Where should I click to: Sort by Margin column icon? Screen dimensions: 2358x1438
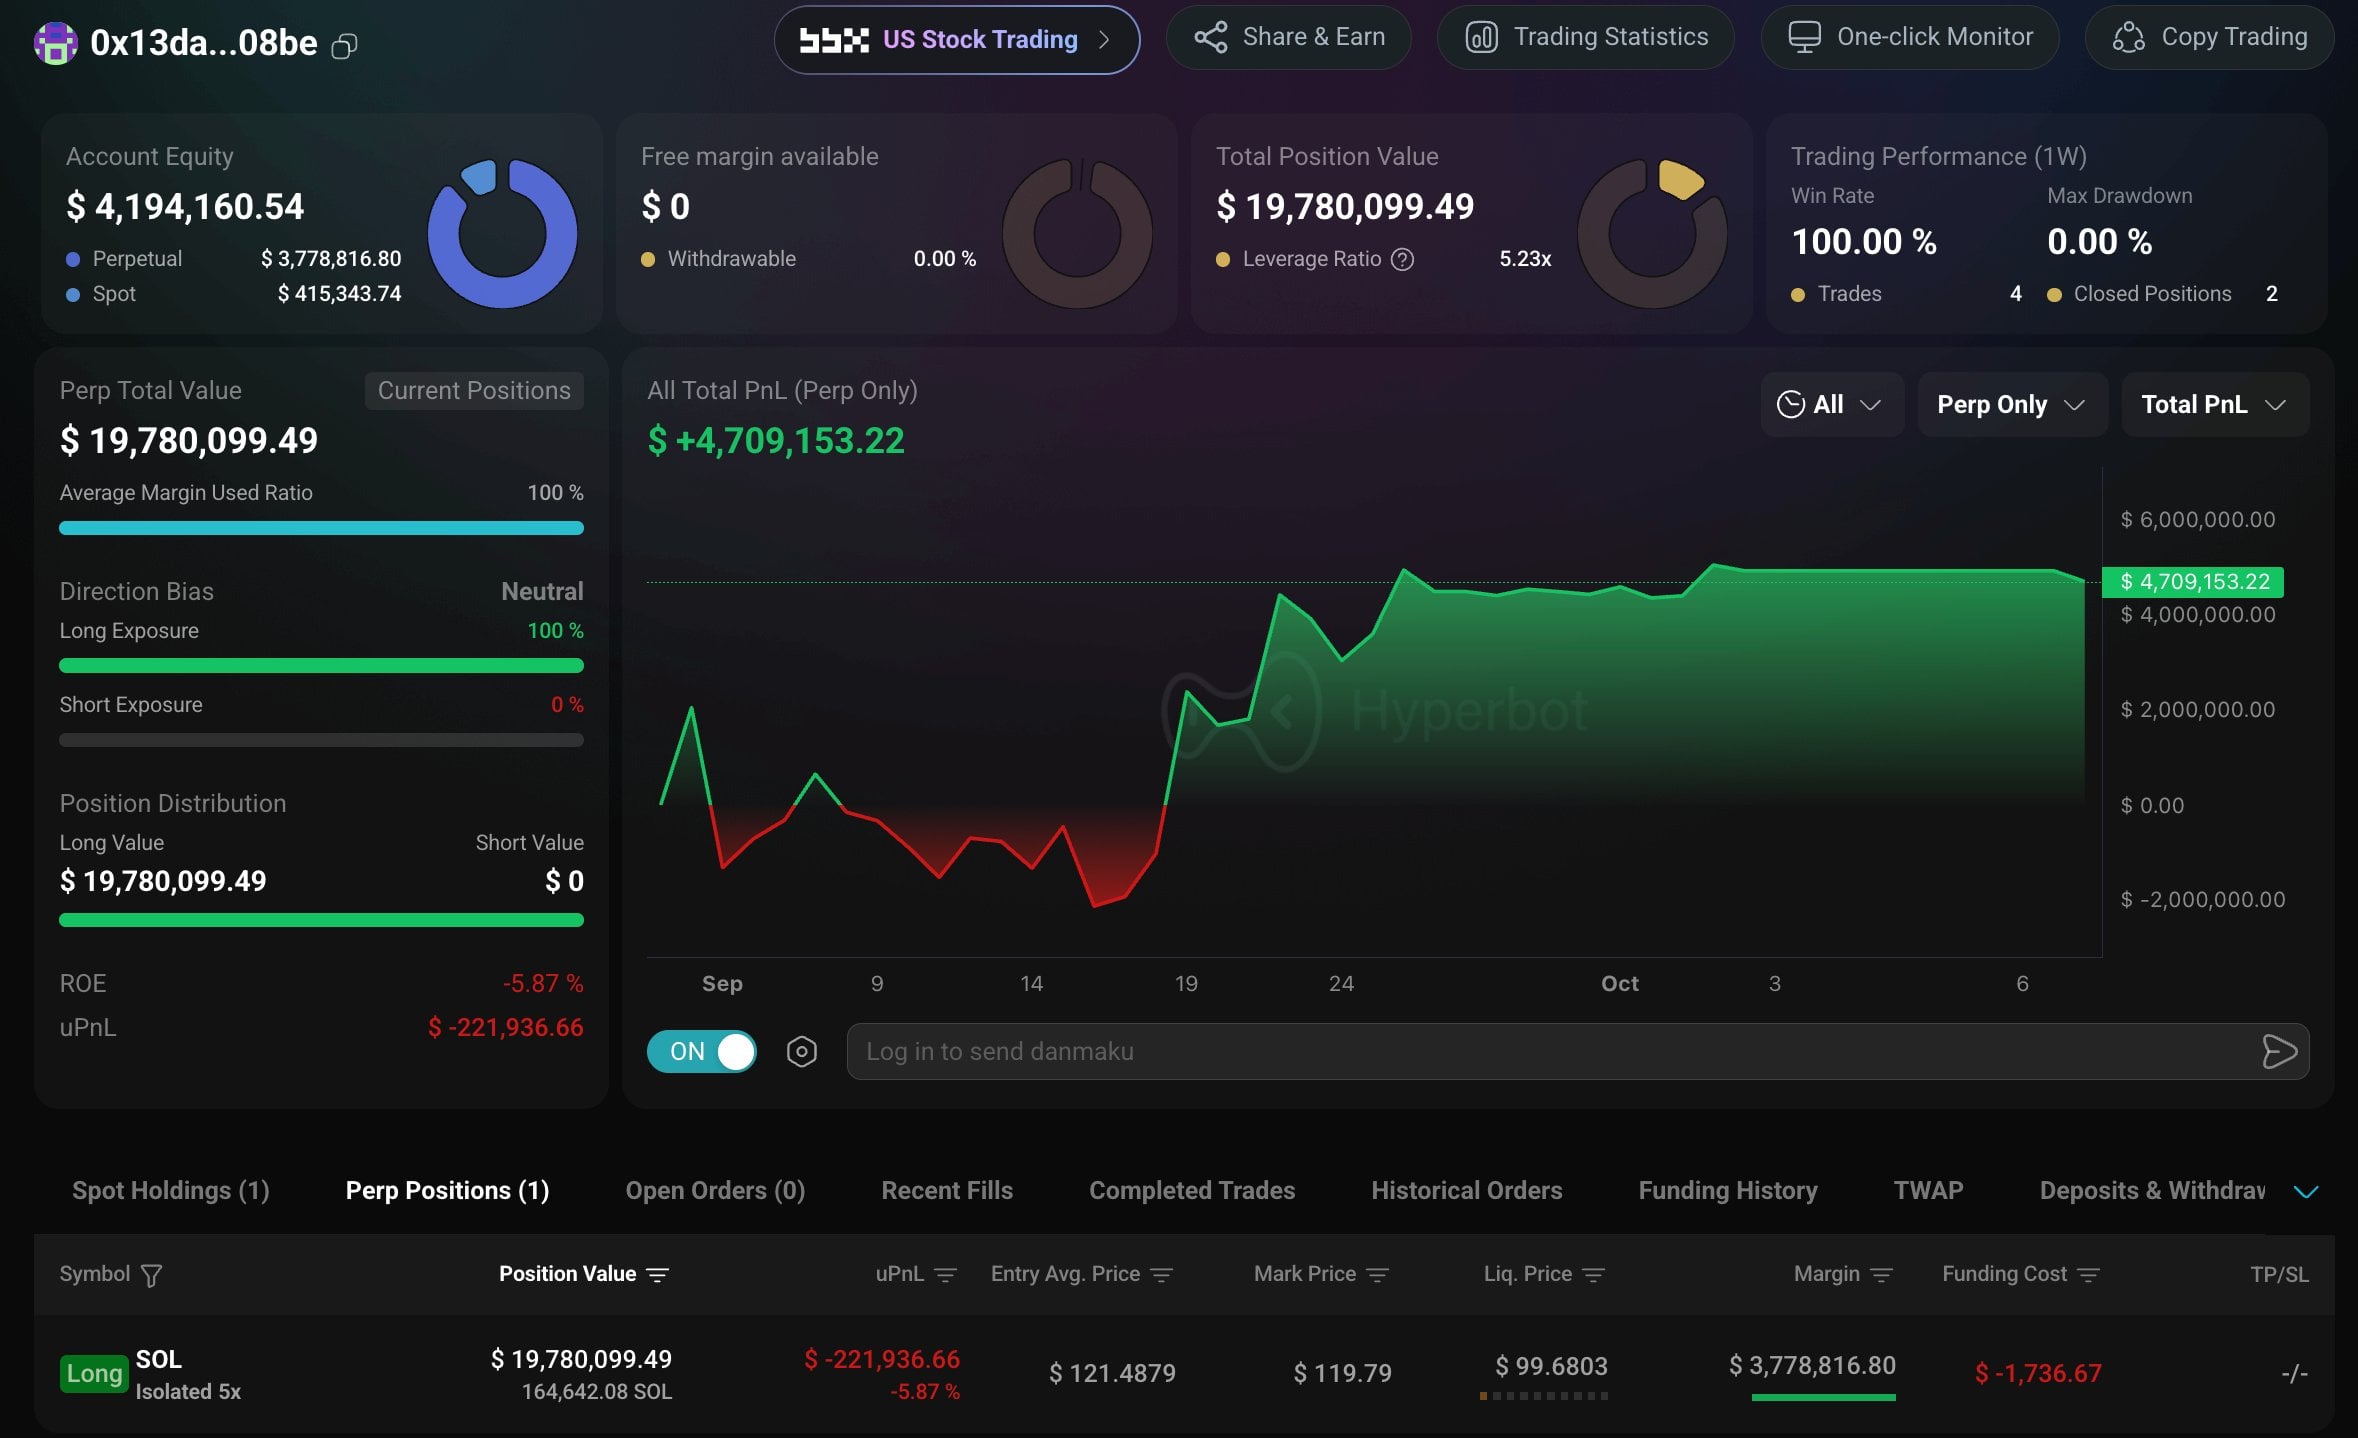point(1881,1275)
